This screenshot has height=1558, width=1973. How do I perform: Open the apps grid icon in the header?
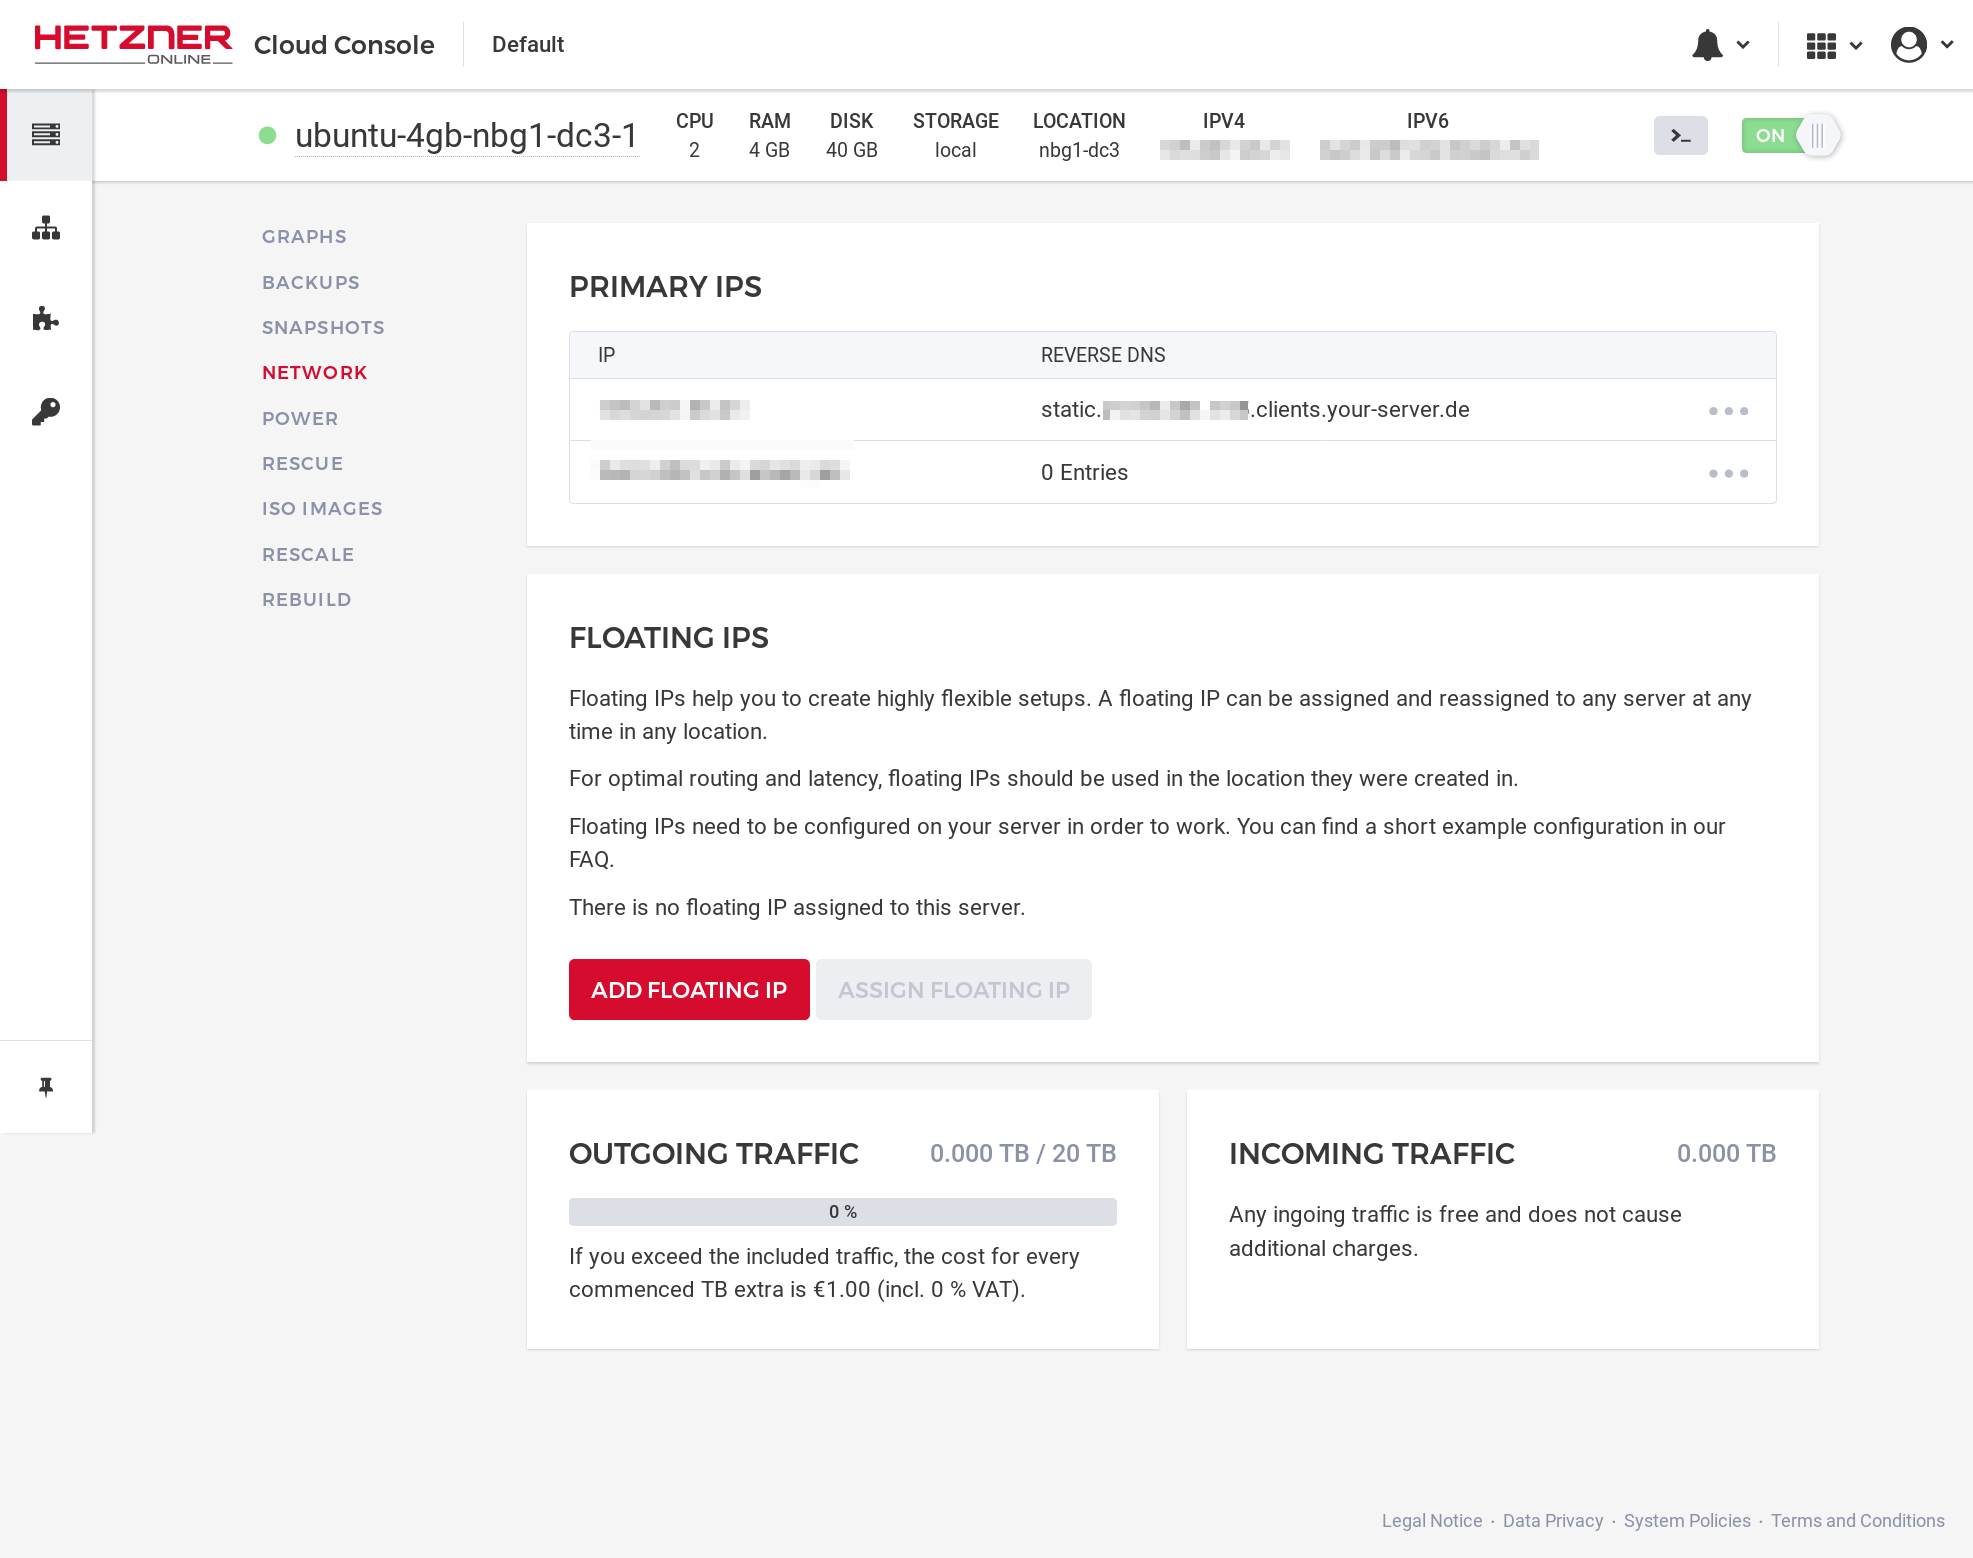tap(1822, 44)
